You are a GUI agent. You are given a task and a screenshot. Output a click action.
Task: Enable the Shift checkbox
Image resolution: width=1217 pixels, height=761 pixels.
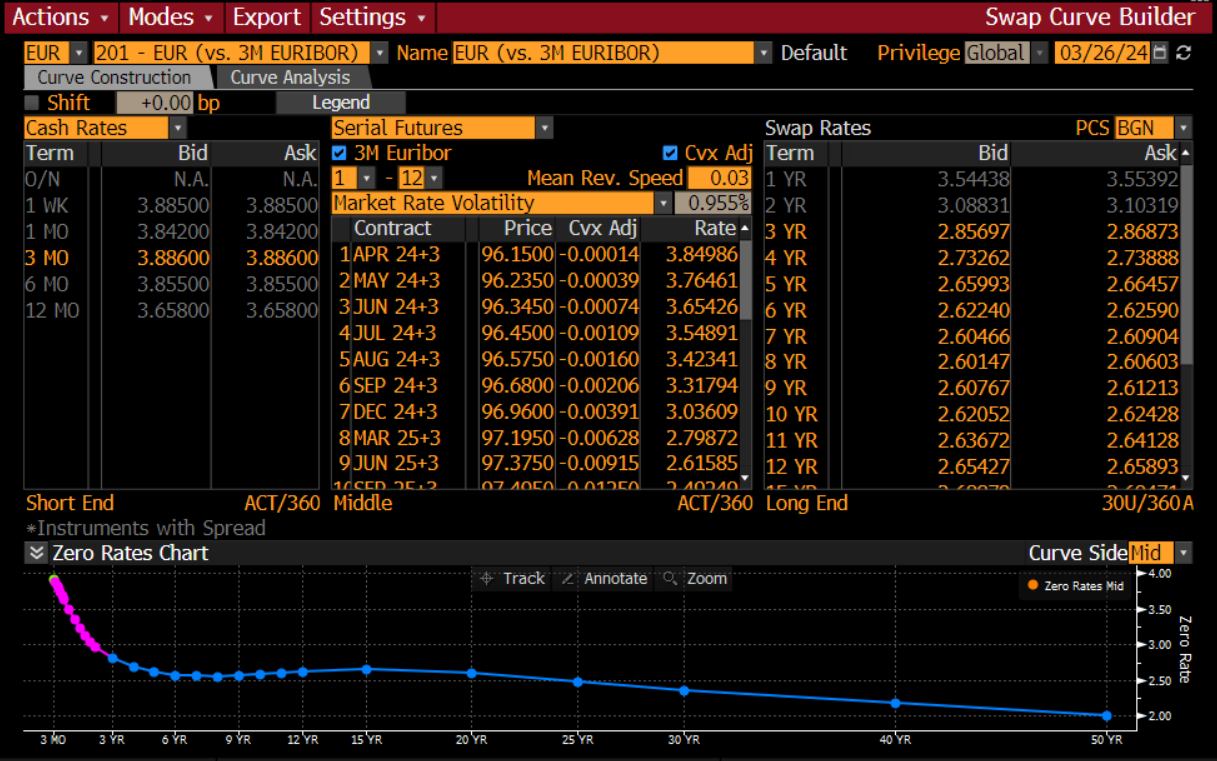pos(32,103)
